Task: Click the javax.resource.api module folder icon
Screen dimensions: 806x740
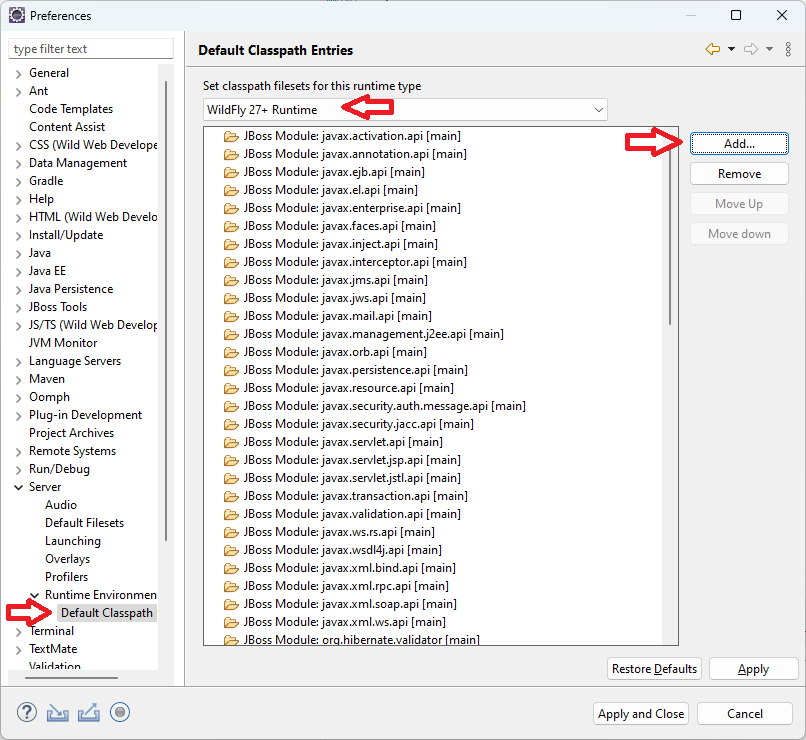Action: (x=231, y=388)
